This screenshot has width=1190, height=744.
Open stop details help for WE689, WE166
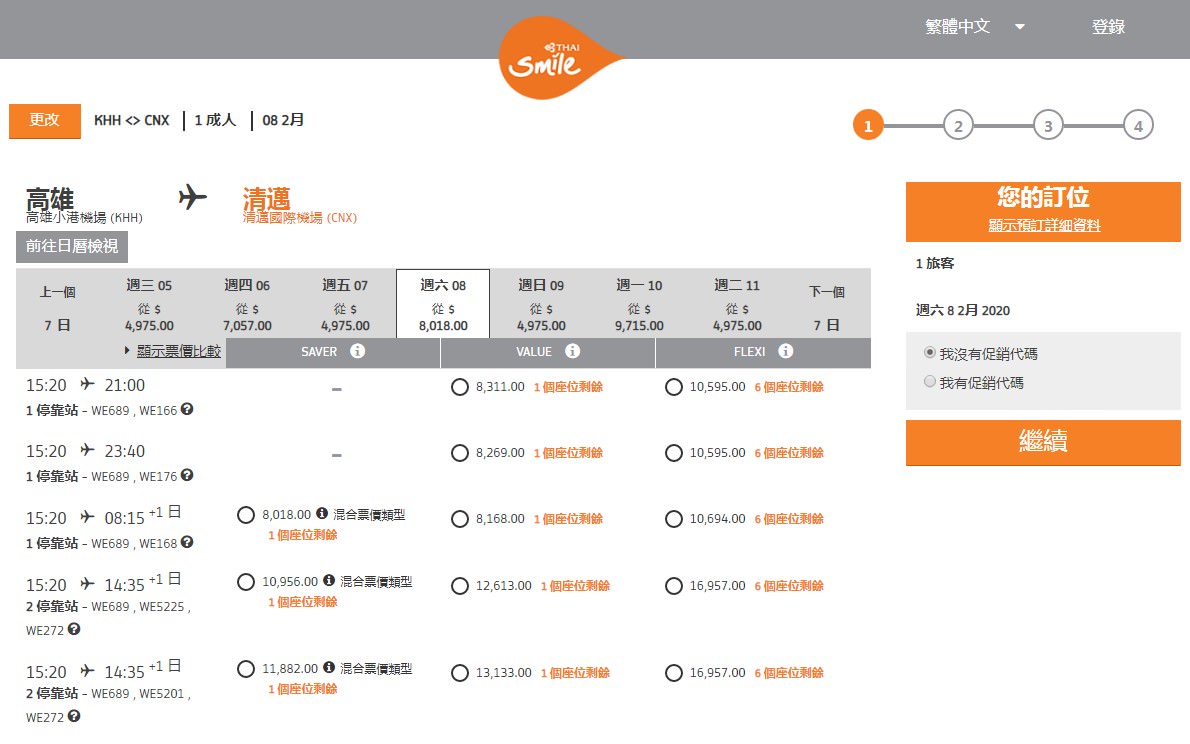click(187, 409)
